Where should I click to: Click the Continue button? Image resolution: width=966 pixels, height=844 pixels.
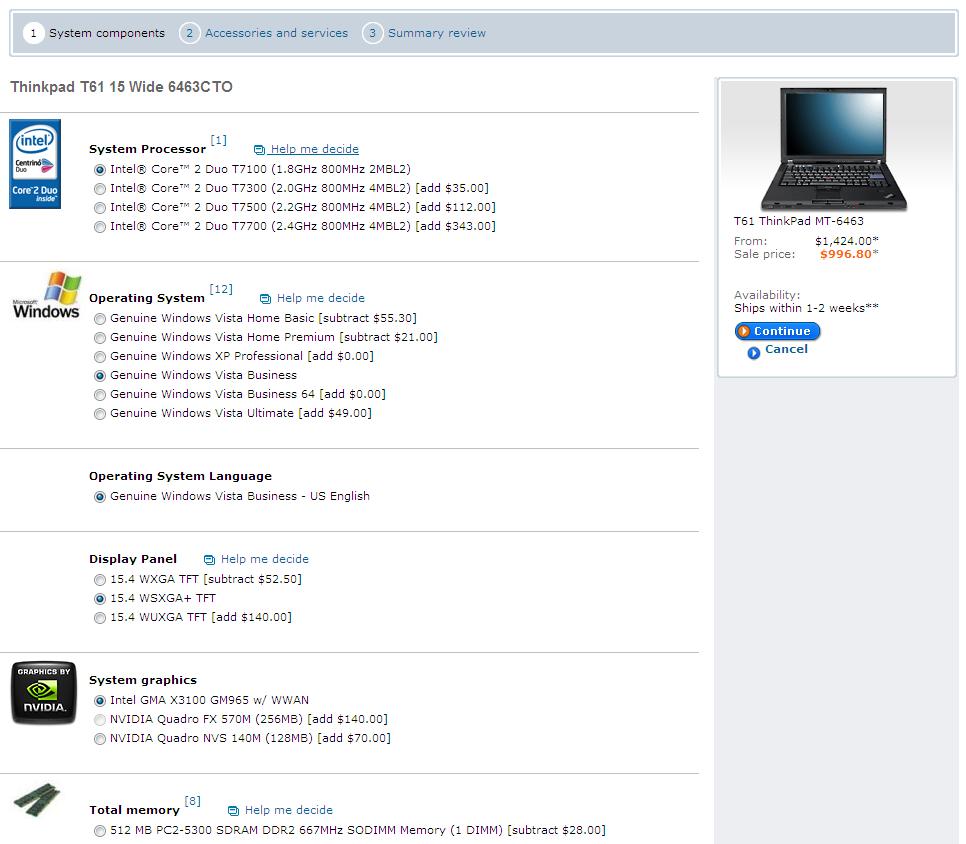pos(777,331)
